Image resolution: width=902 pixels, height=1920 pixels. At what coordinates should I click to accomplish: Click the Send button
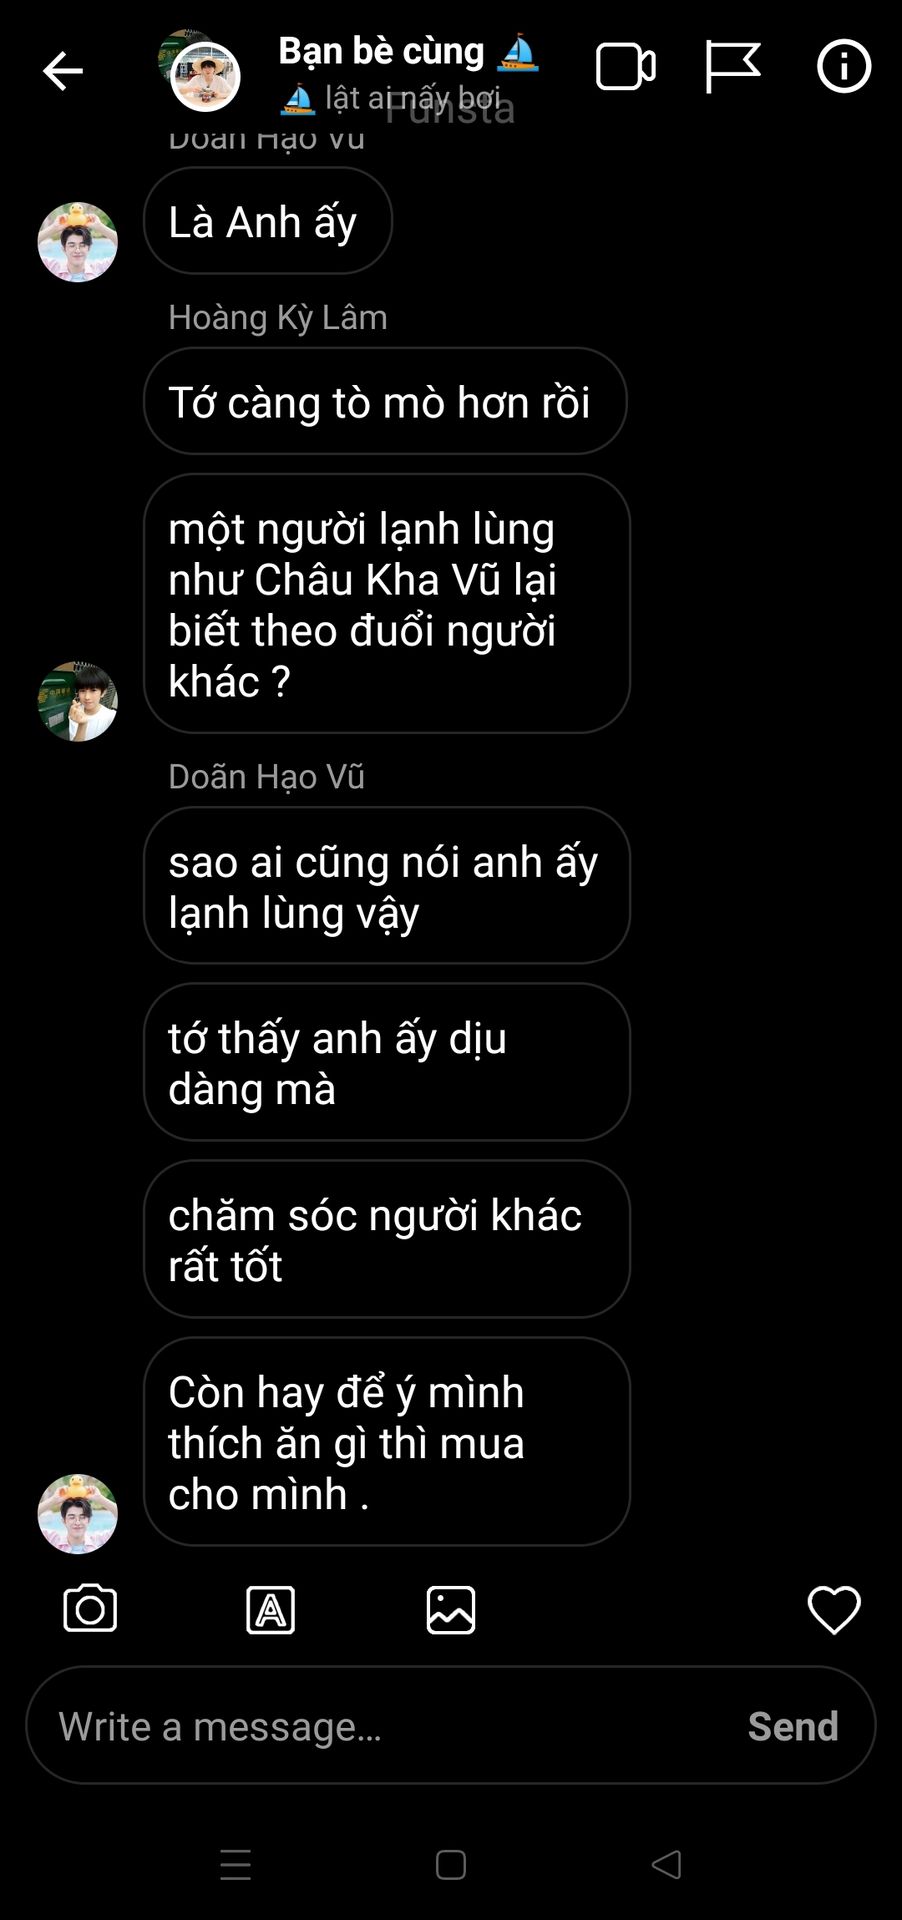point(793,1726)
